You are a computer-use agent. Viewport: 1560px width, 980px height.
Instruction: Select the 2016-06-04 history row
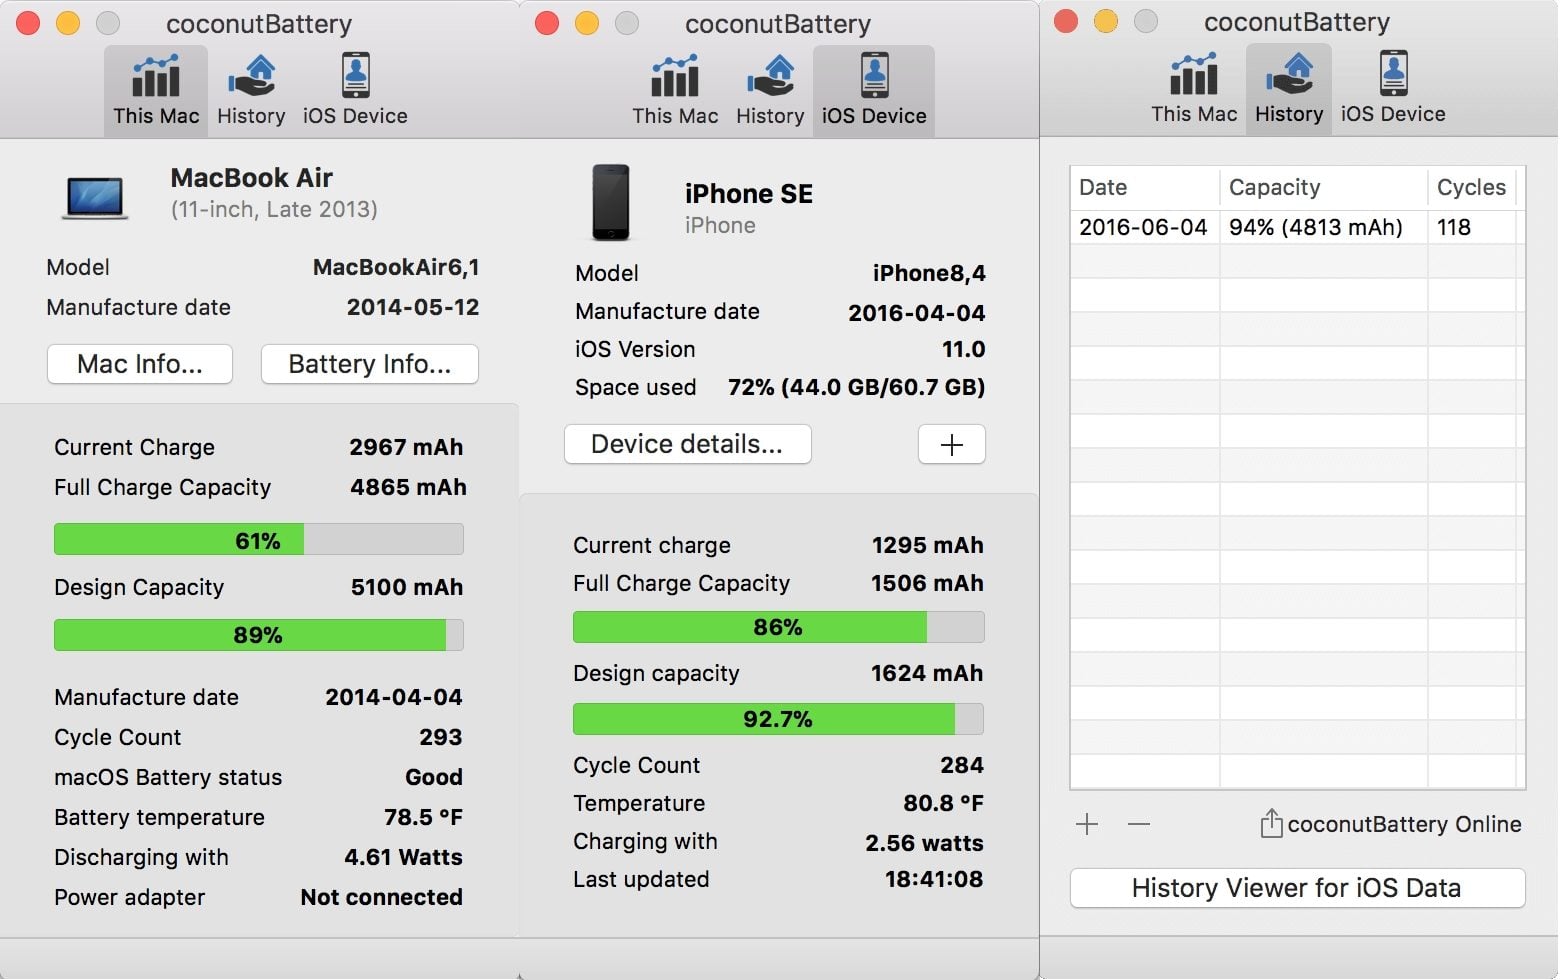click(x=1296, y=227)
